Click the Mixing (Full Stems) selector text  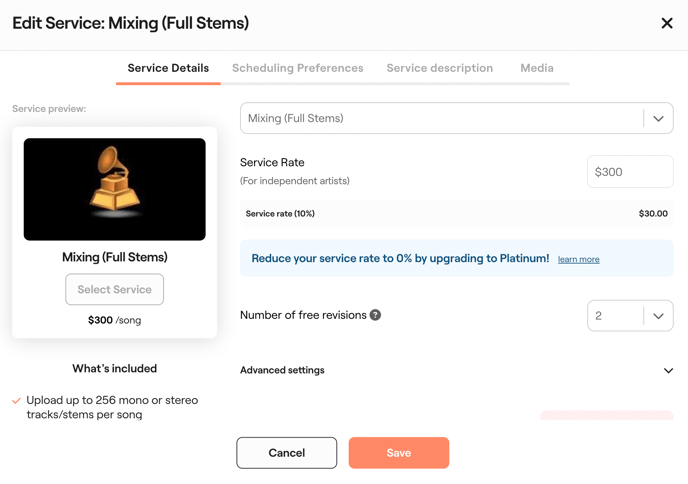tap(296, 118)
